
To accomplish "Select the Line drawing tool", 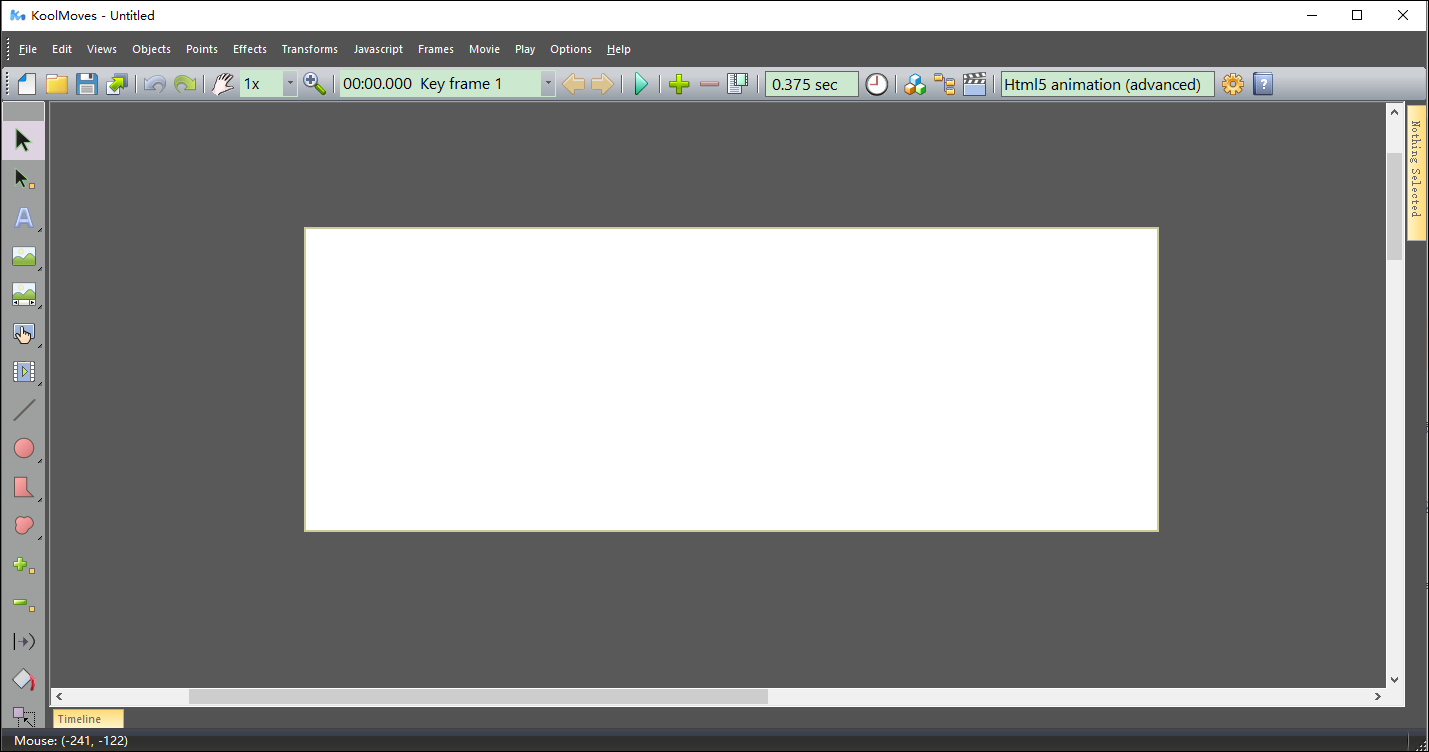I will (24, 410).
